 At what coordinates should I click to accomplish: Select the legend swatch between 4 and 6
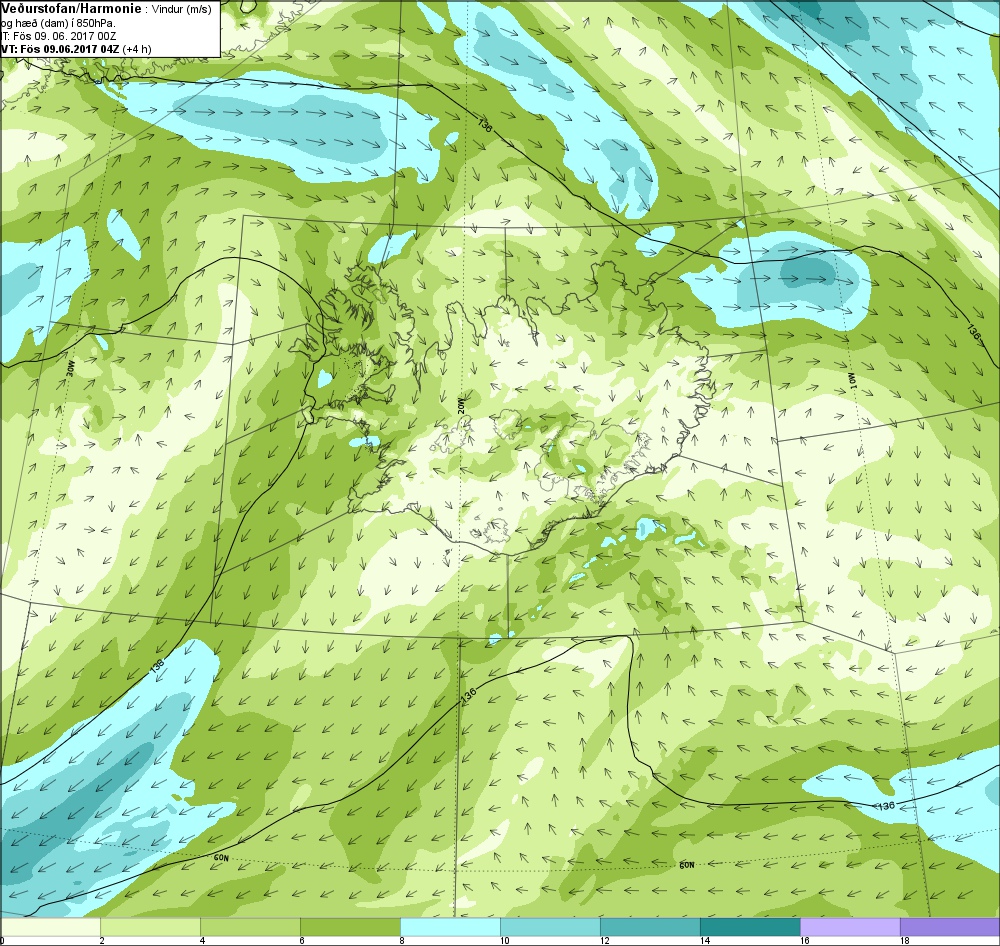[x=251, y=926]
